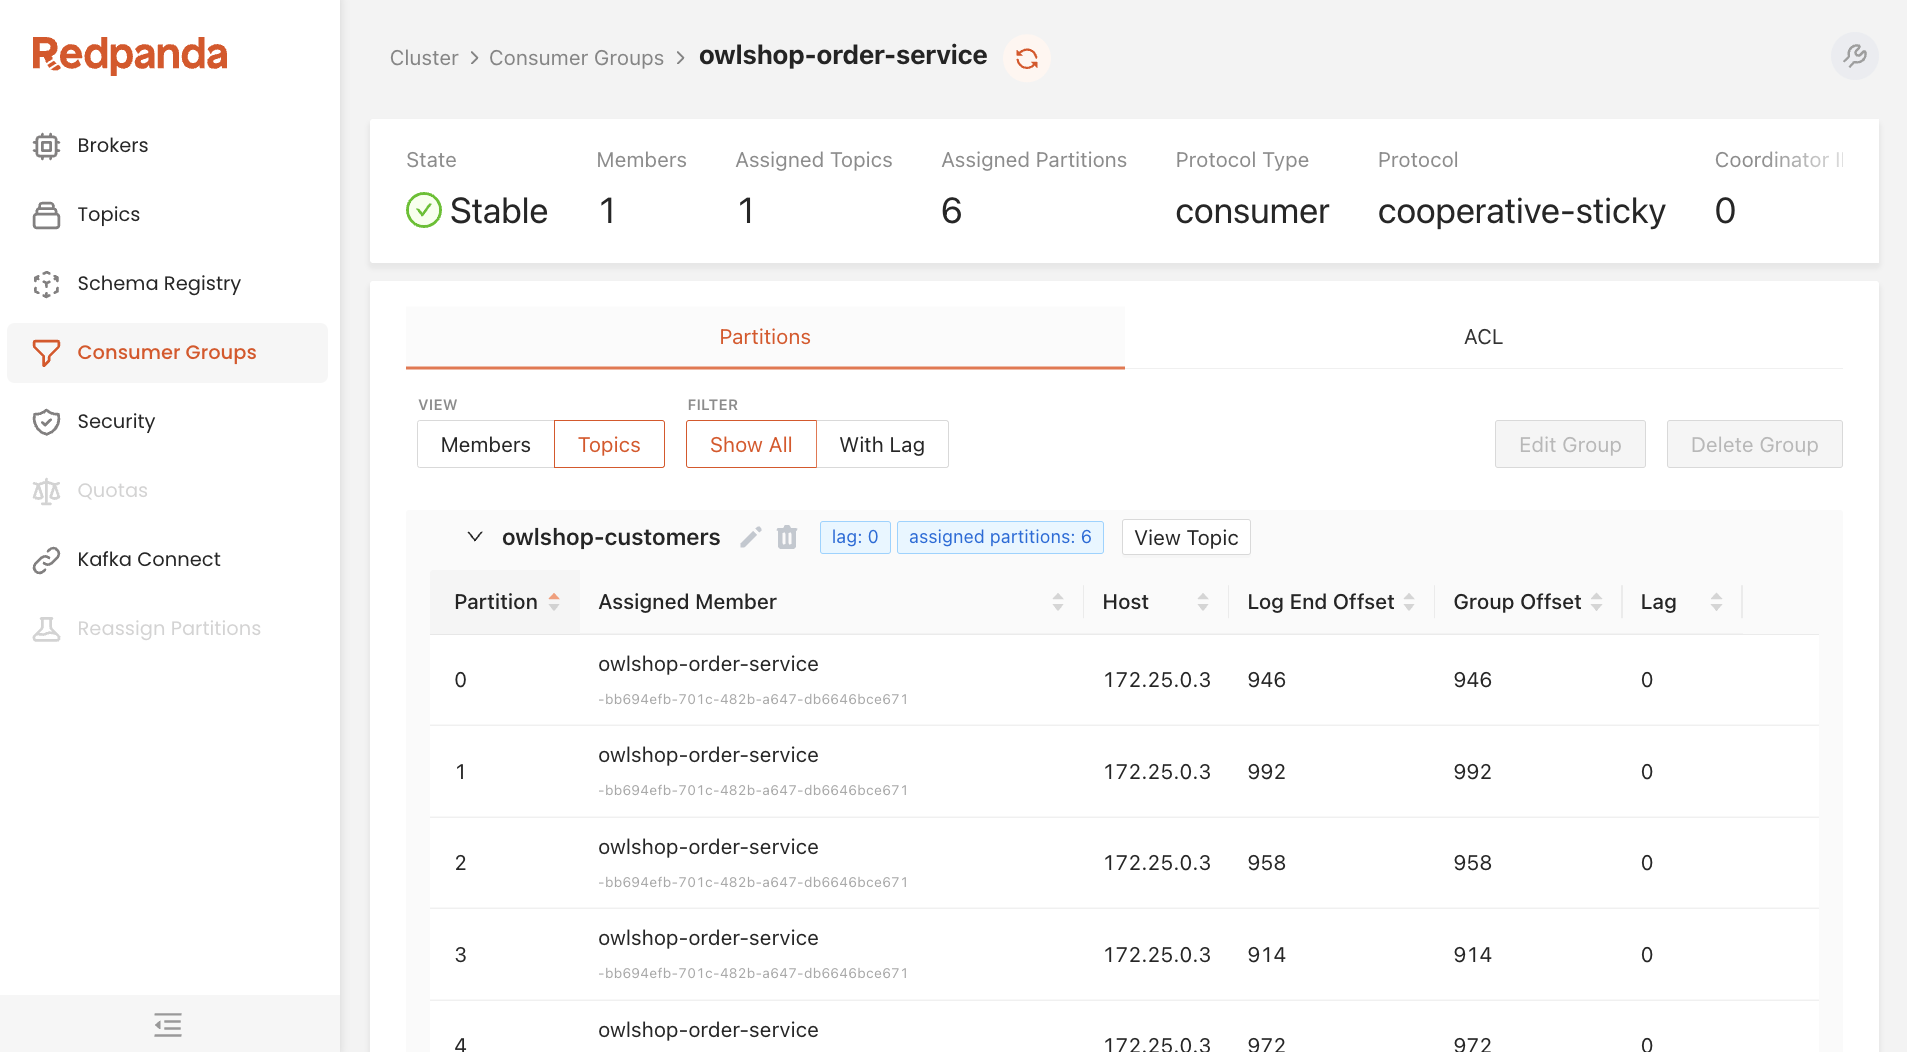Open Brokers via its chip icon

click(46, 146)
